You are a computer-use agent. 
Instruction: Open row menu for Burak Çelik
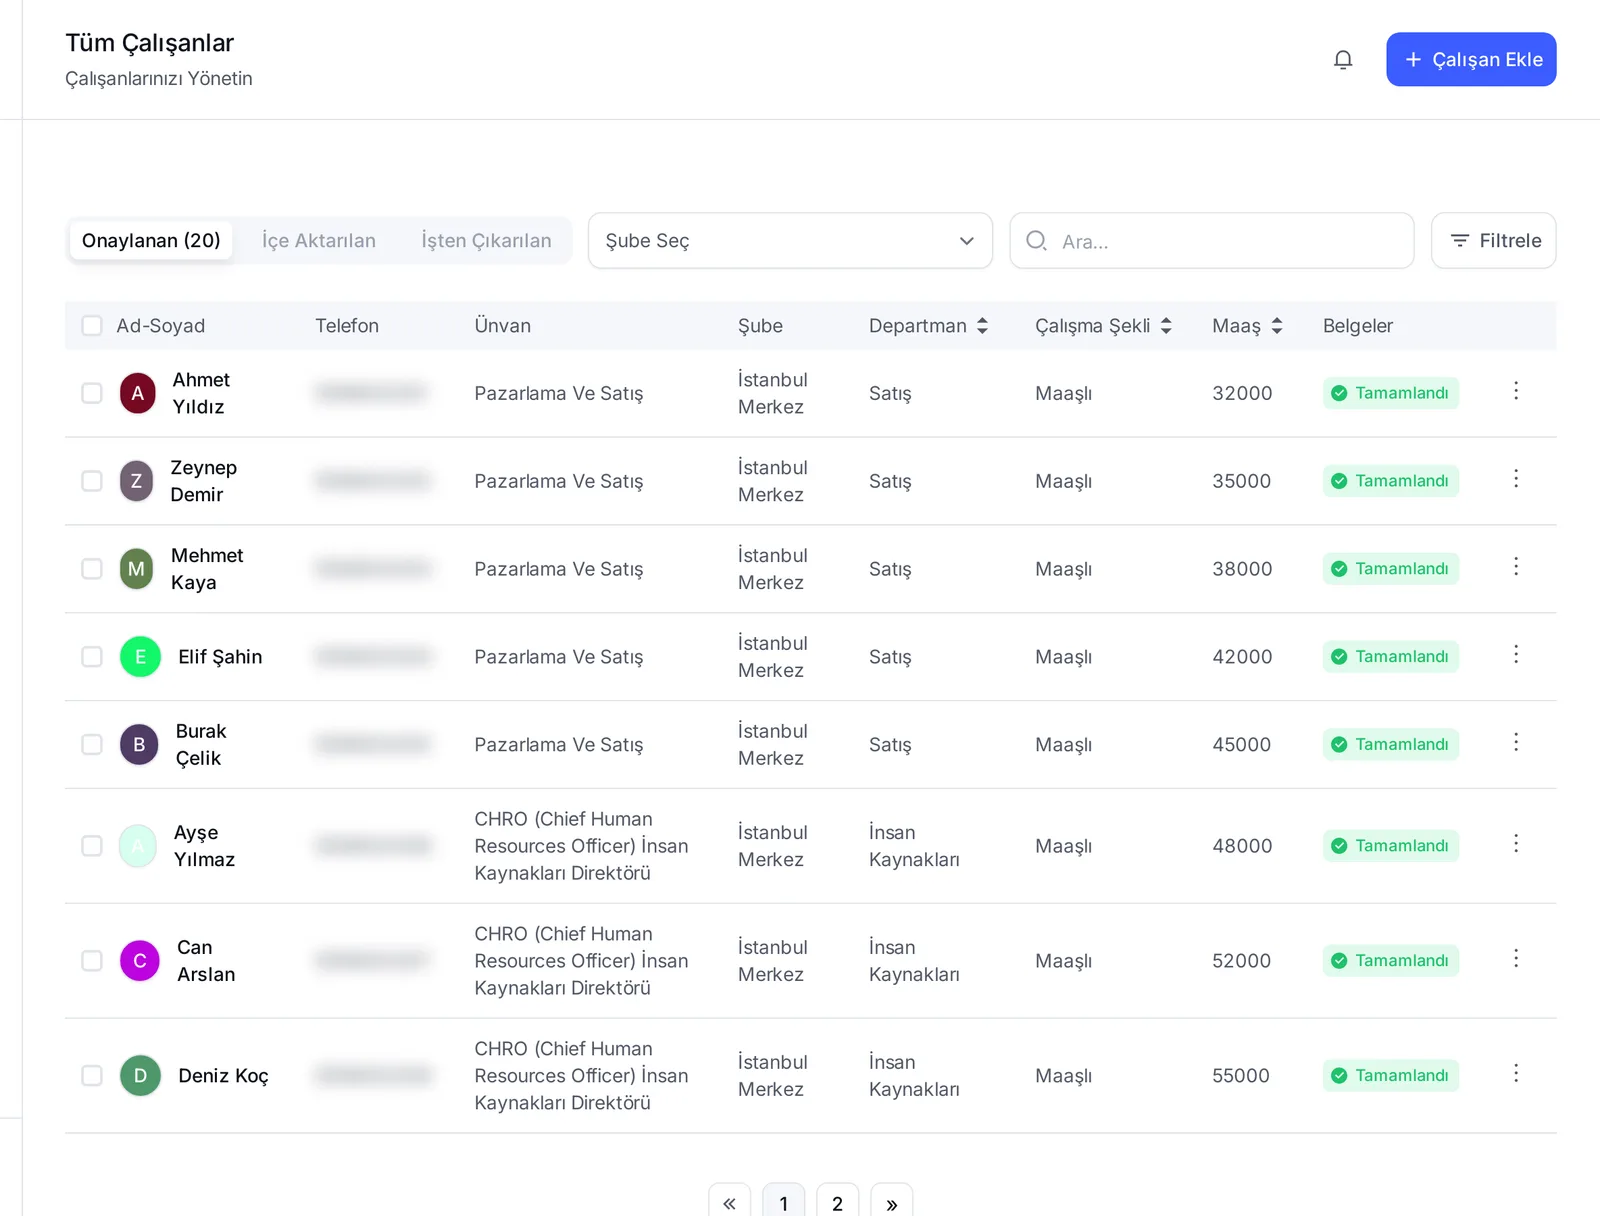(x=1516, y=743)
